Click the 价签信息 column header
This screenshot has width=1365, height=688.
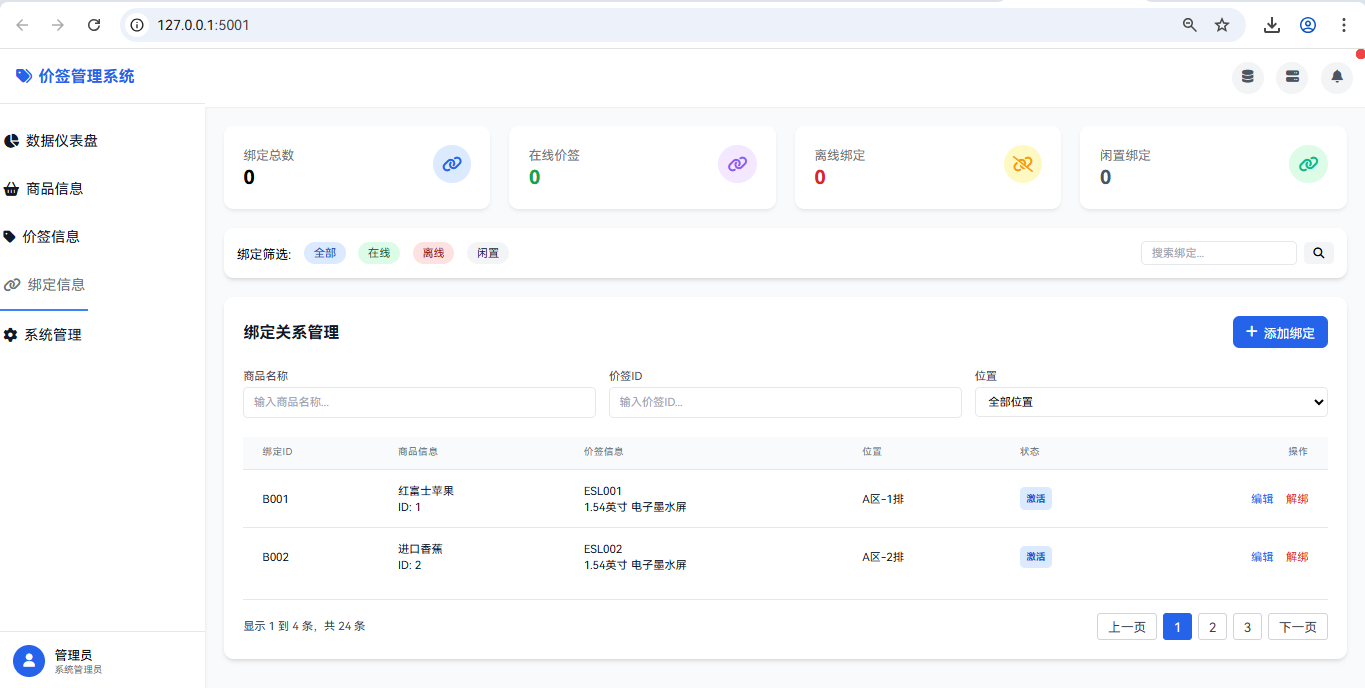tap(604, 452)
